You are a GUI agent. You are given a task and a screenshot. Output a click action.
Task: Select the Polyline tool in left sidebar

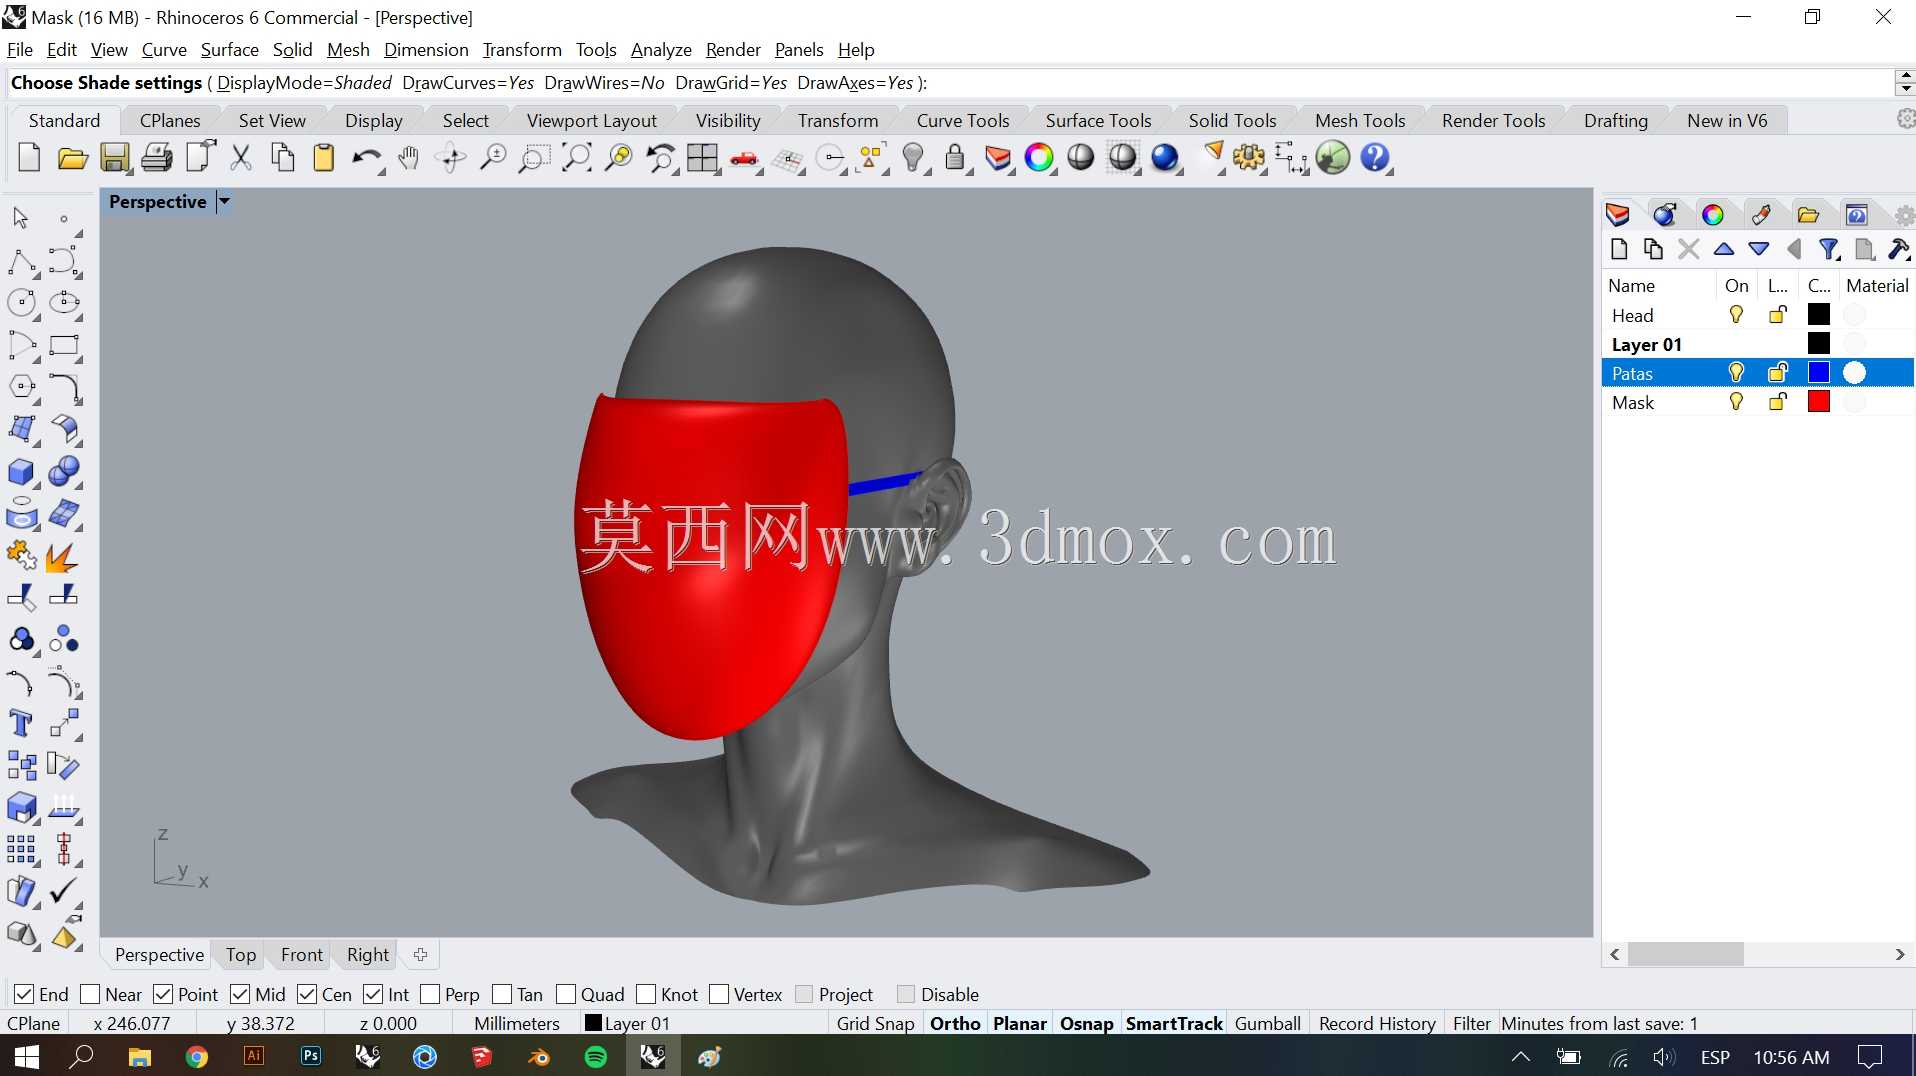21,262
